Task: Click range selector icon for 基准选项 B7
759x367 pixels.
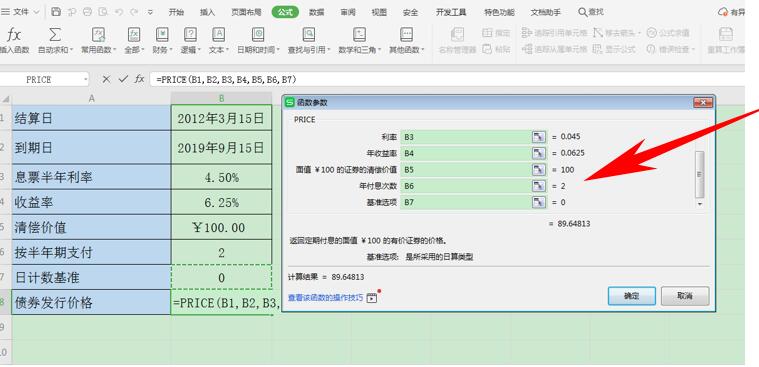Action: point(538,202)
